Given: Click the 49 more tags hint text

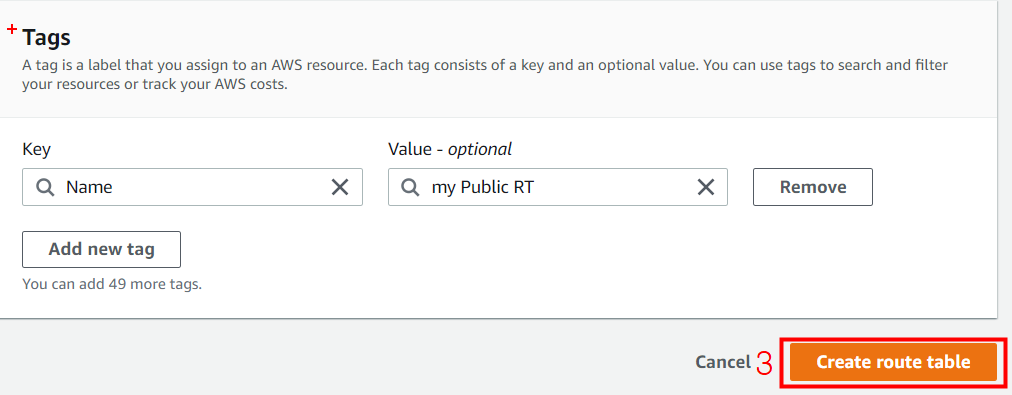Looking at the screenshot, I should click(112, 284).
